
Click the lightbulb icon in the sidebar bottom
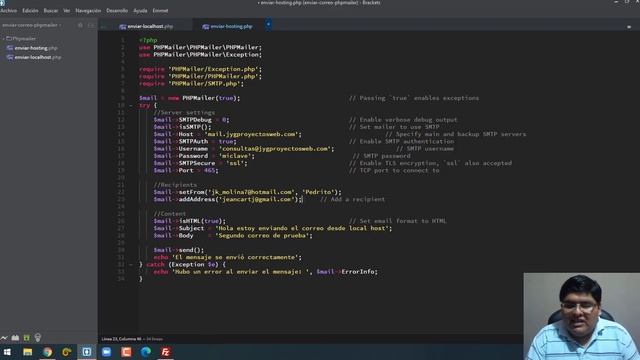click(38, 338)
